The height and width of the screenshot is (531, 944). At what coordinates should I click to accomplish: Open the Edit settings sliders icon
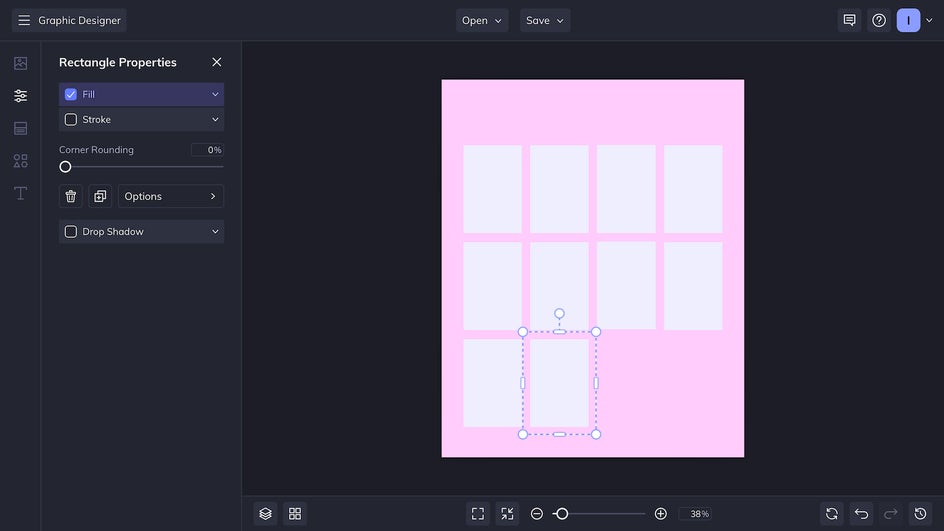point(20,96)
